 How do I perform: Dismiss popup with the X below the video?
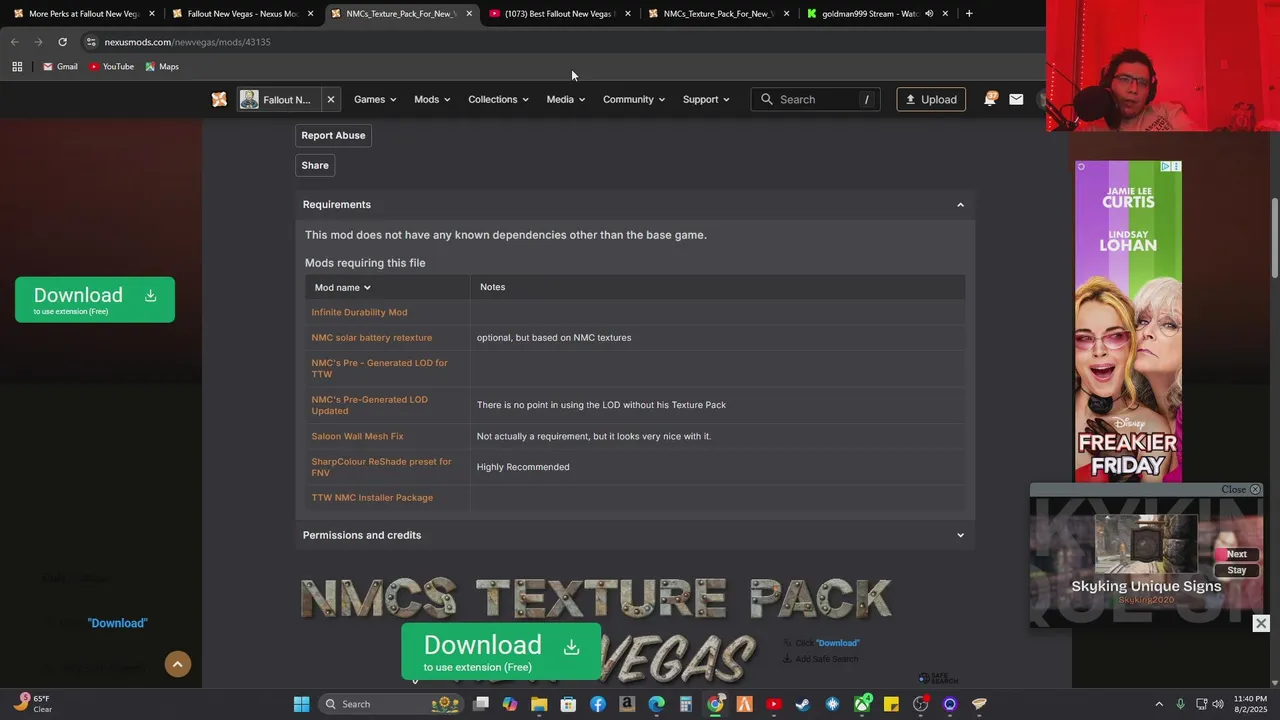point(1261,624)
